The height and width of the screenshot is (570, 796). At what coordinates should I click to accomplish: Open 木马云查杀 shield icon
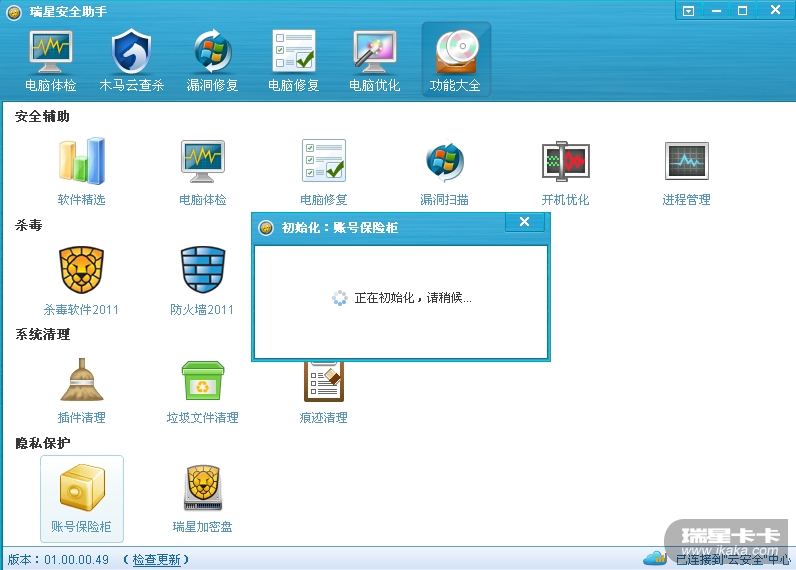[131, 61]
